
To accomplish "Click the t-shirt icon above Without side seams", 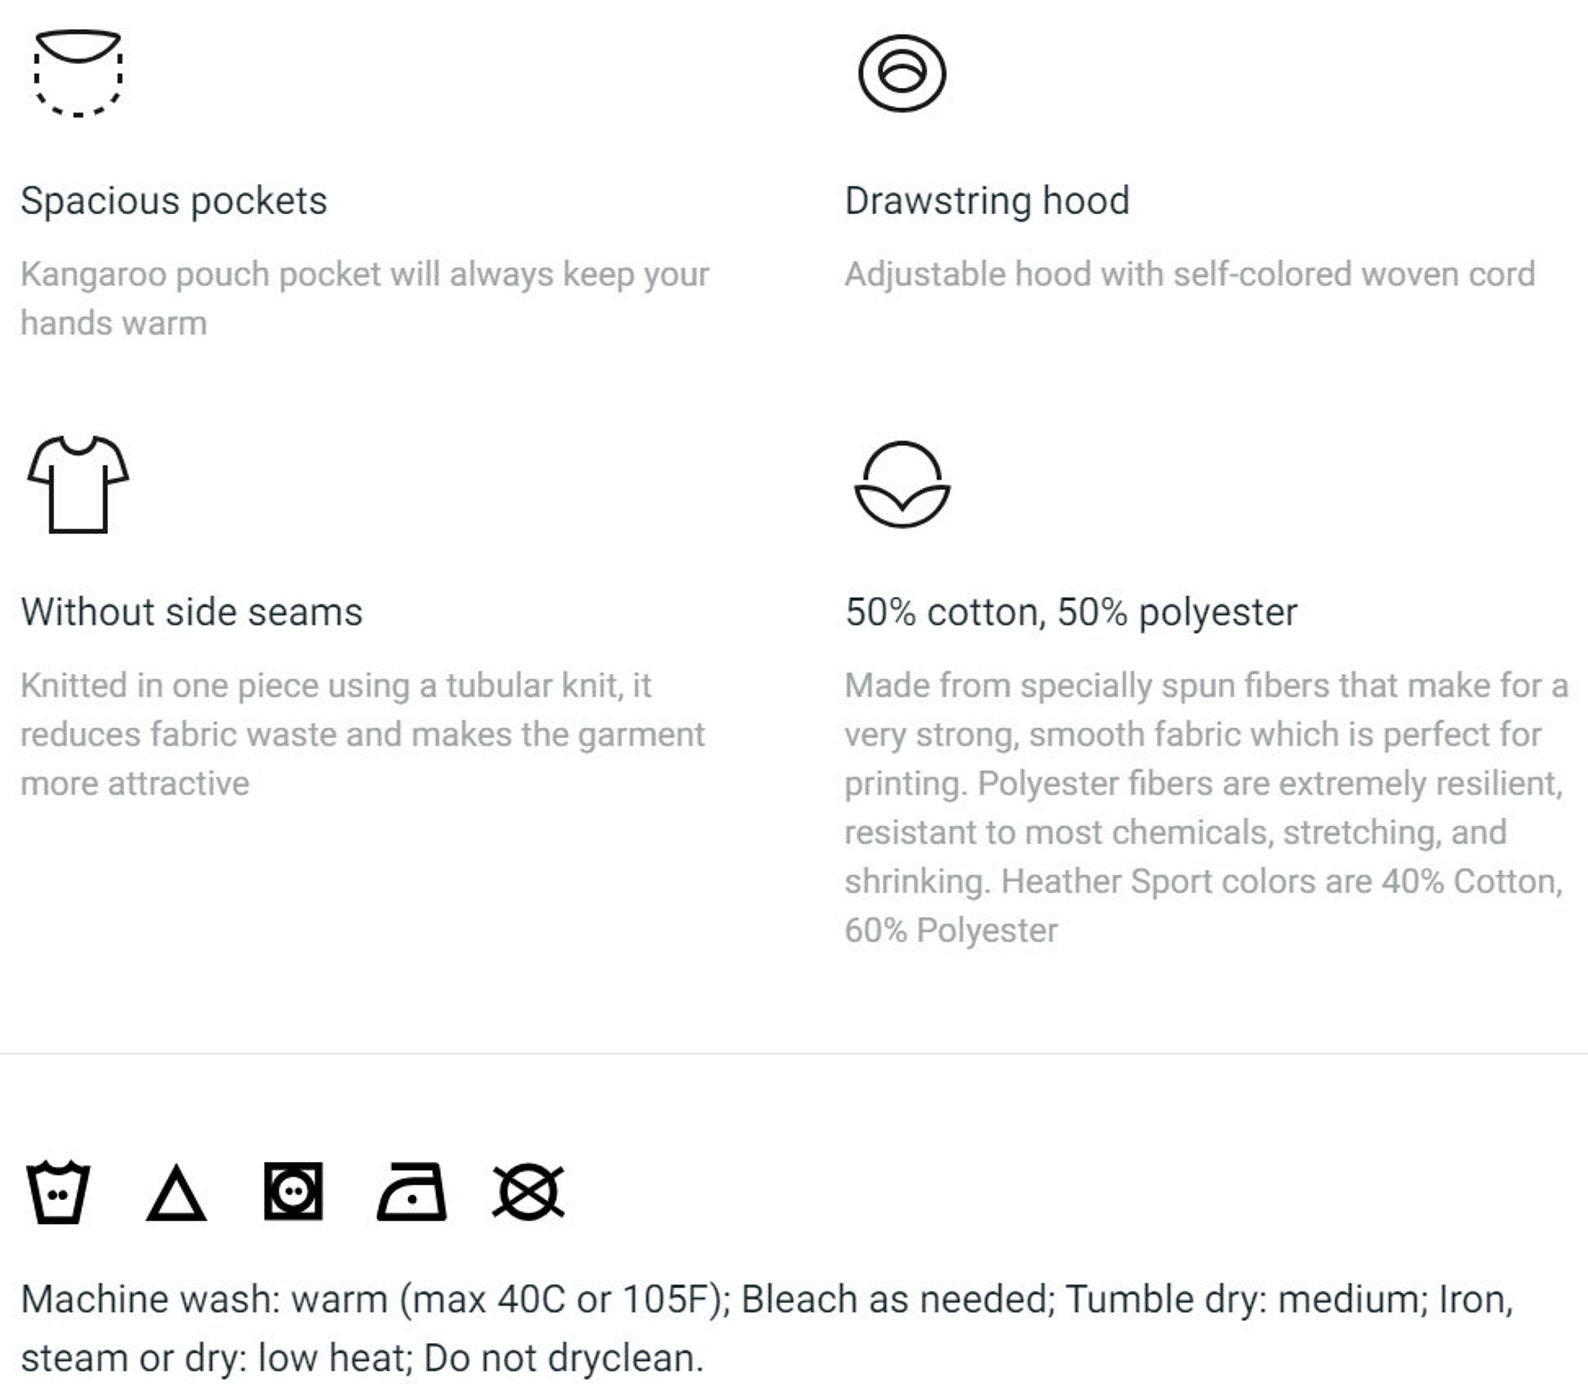I will (x=78, y=485).
